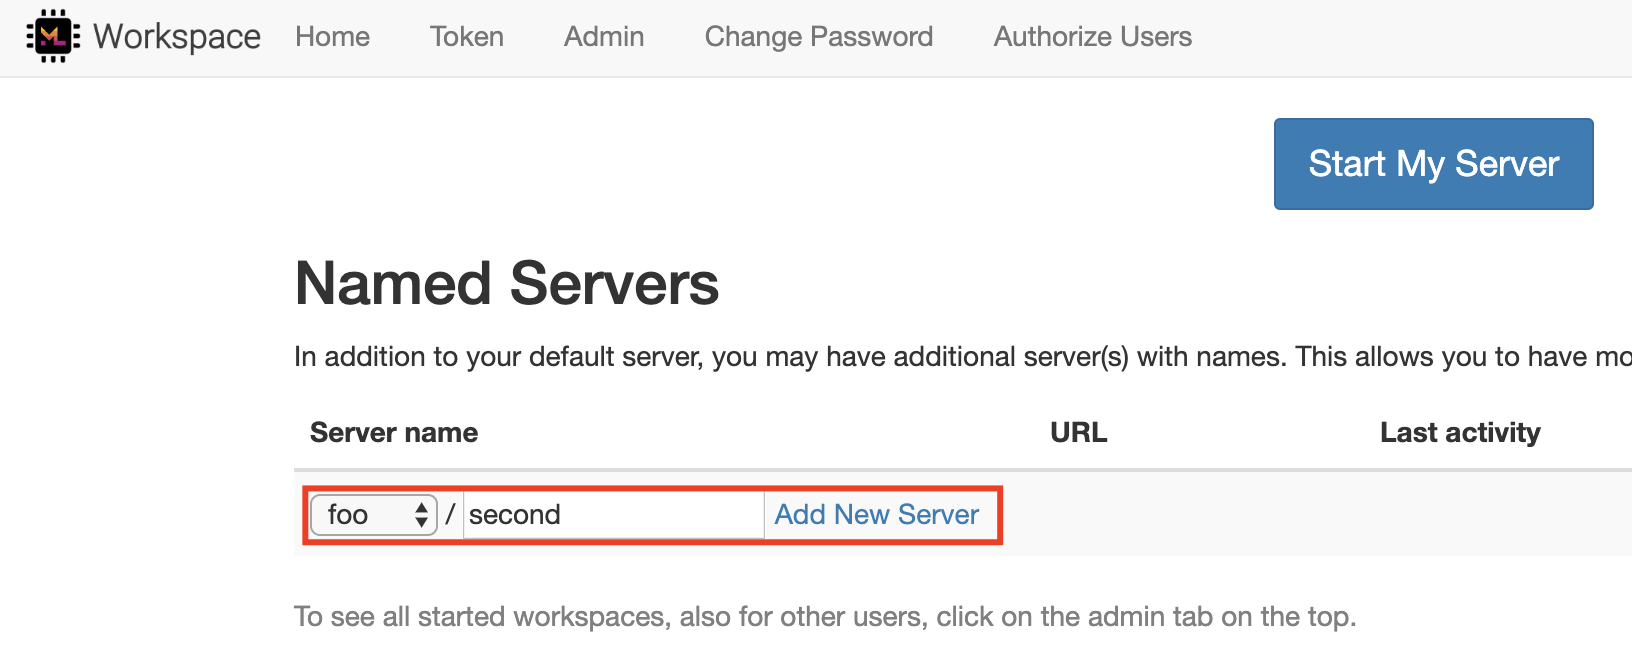This screenshot has height=670, width=1632.
Task: Open the Change Password page
Action: pyautogui.click(x=818, y=36)
